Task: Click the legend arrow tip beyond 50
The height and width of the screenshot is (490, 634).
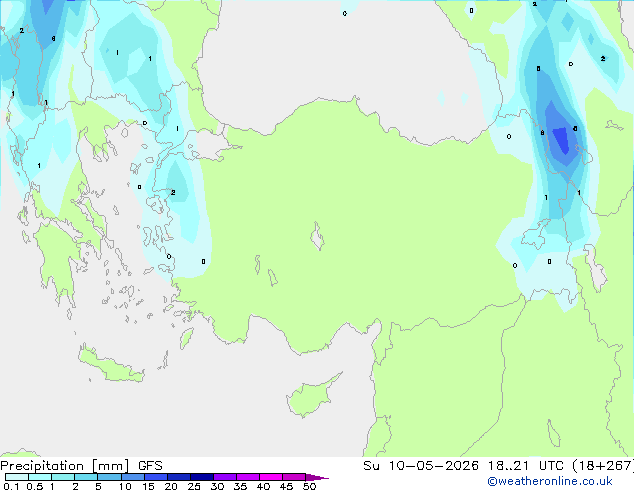Action: [x=317, y=477]
